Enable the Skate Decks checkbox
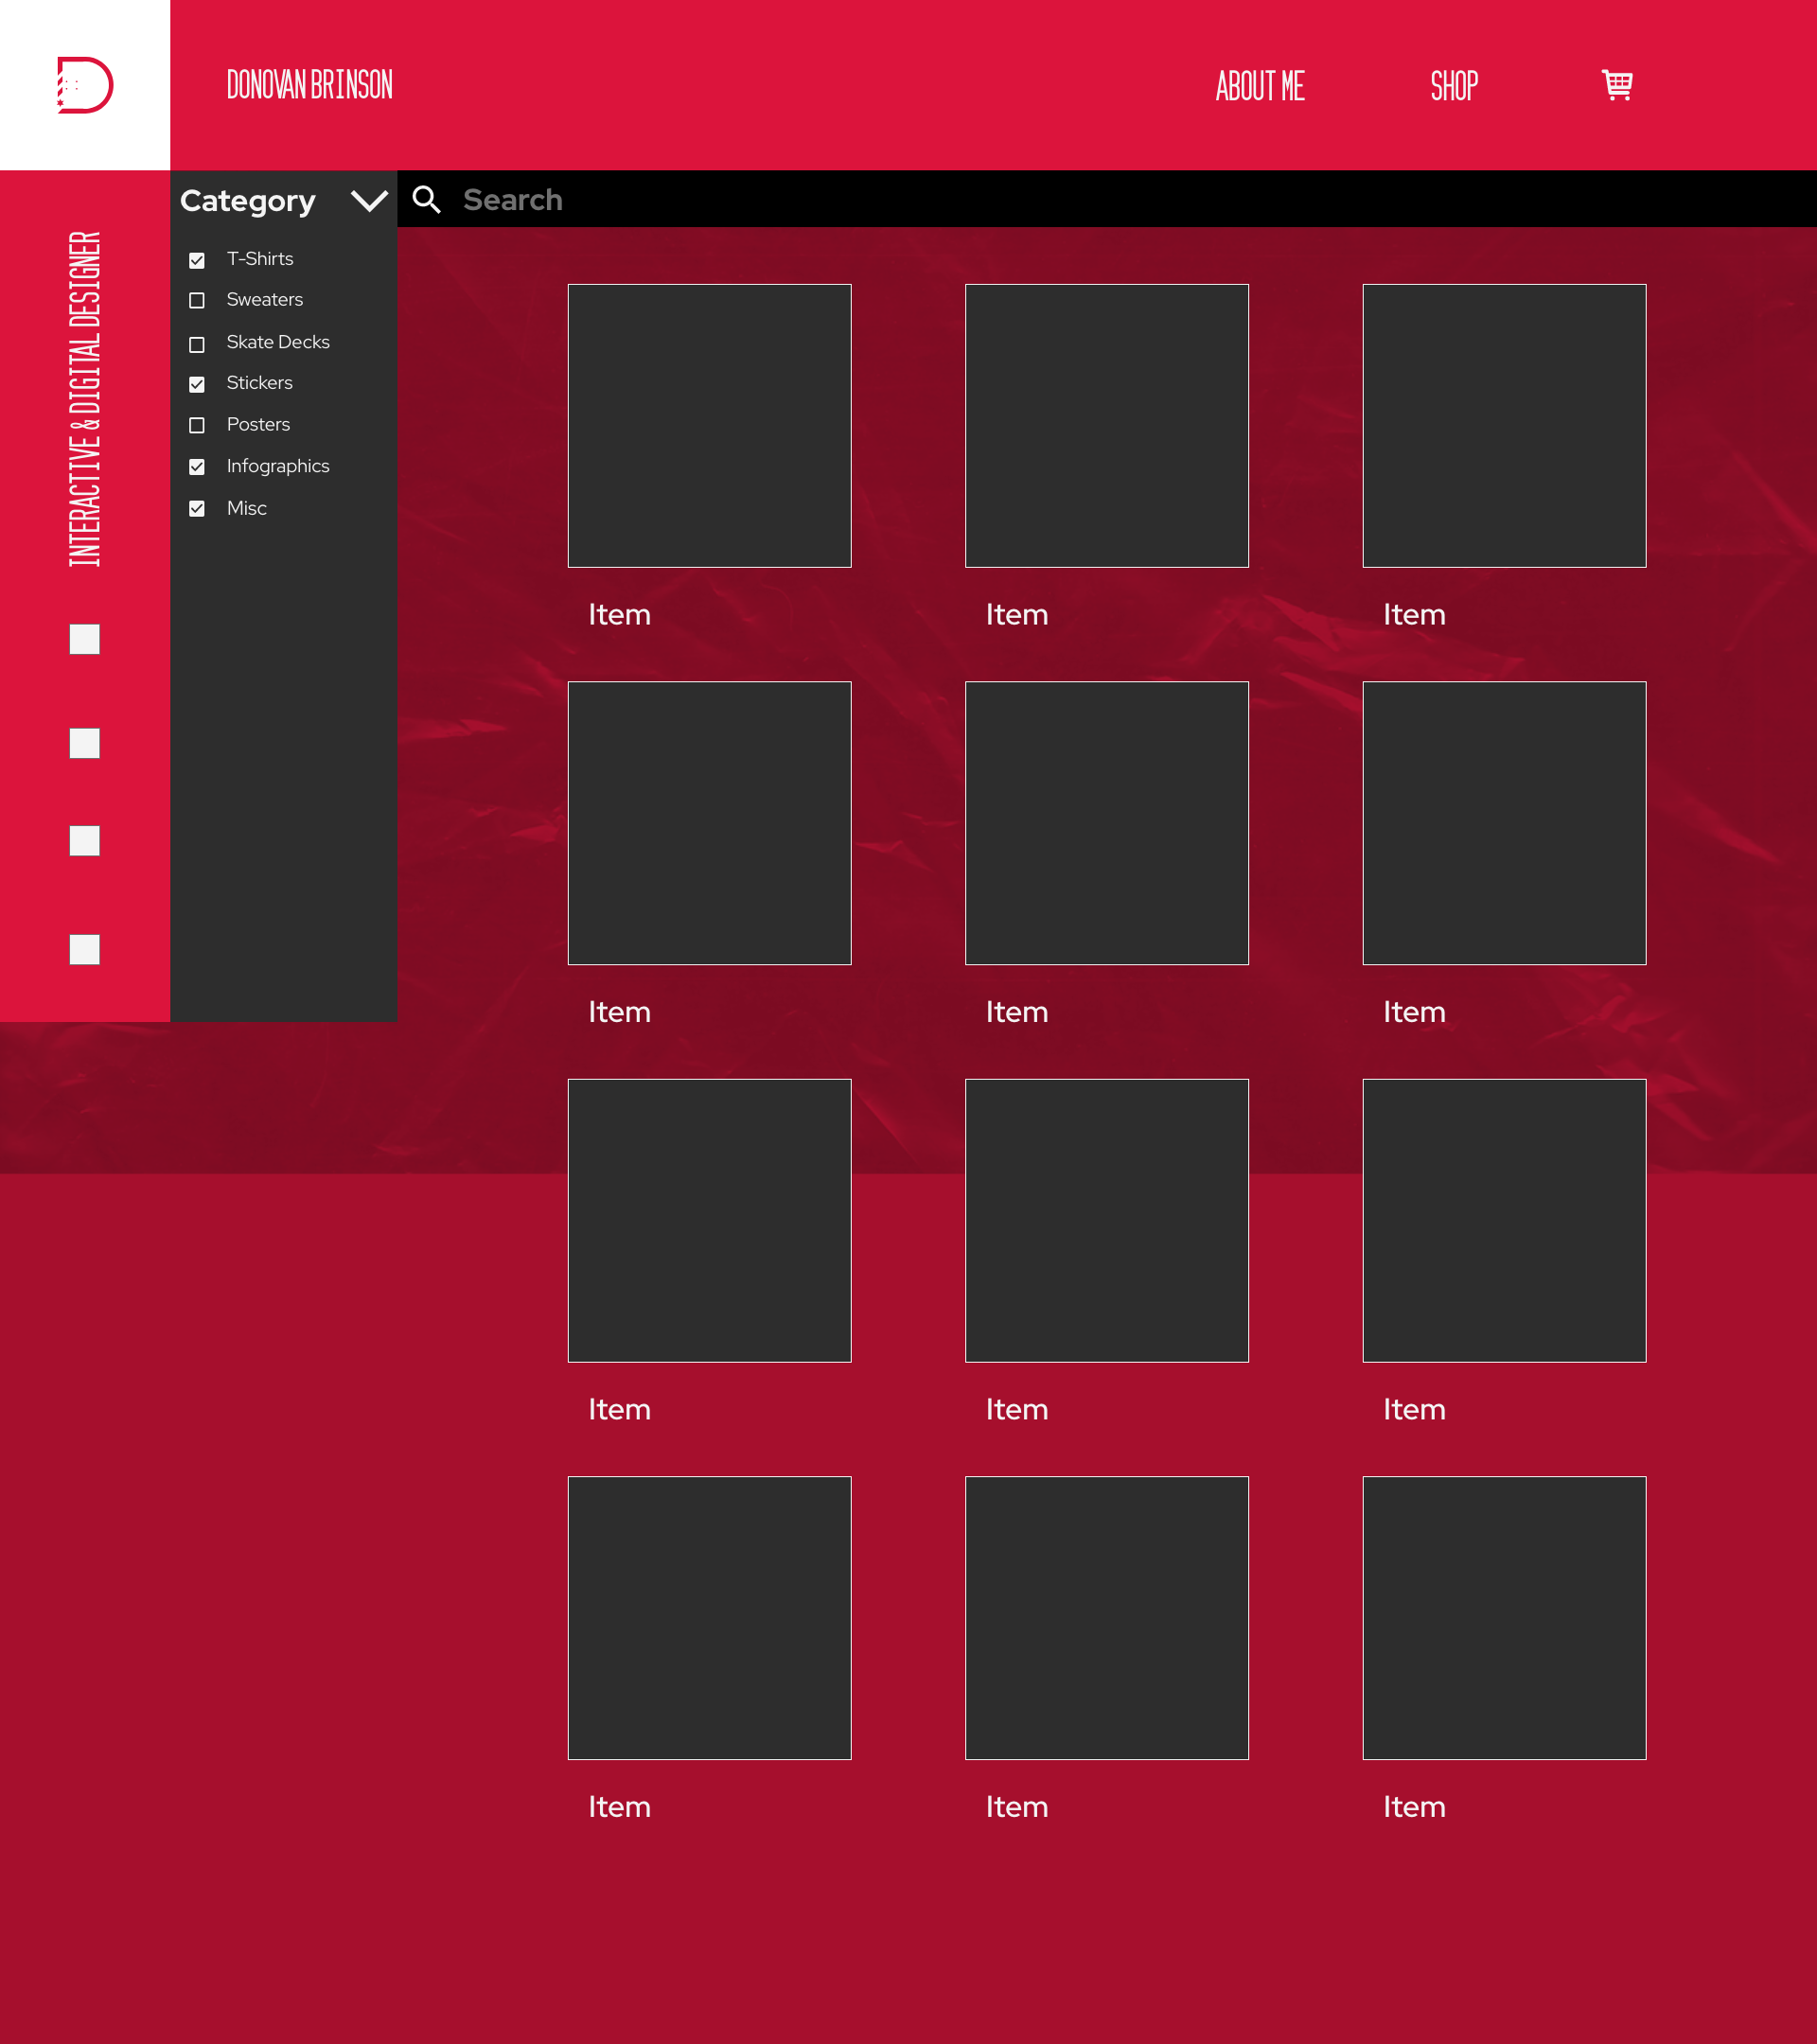The image size is (1817, 2044). click(x=197, y=344)
